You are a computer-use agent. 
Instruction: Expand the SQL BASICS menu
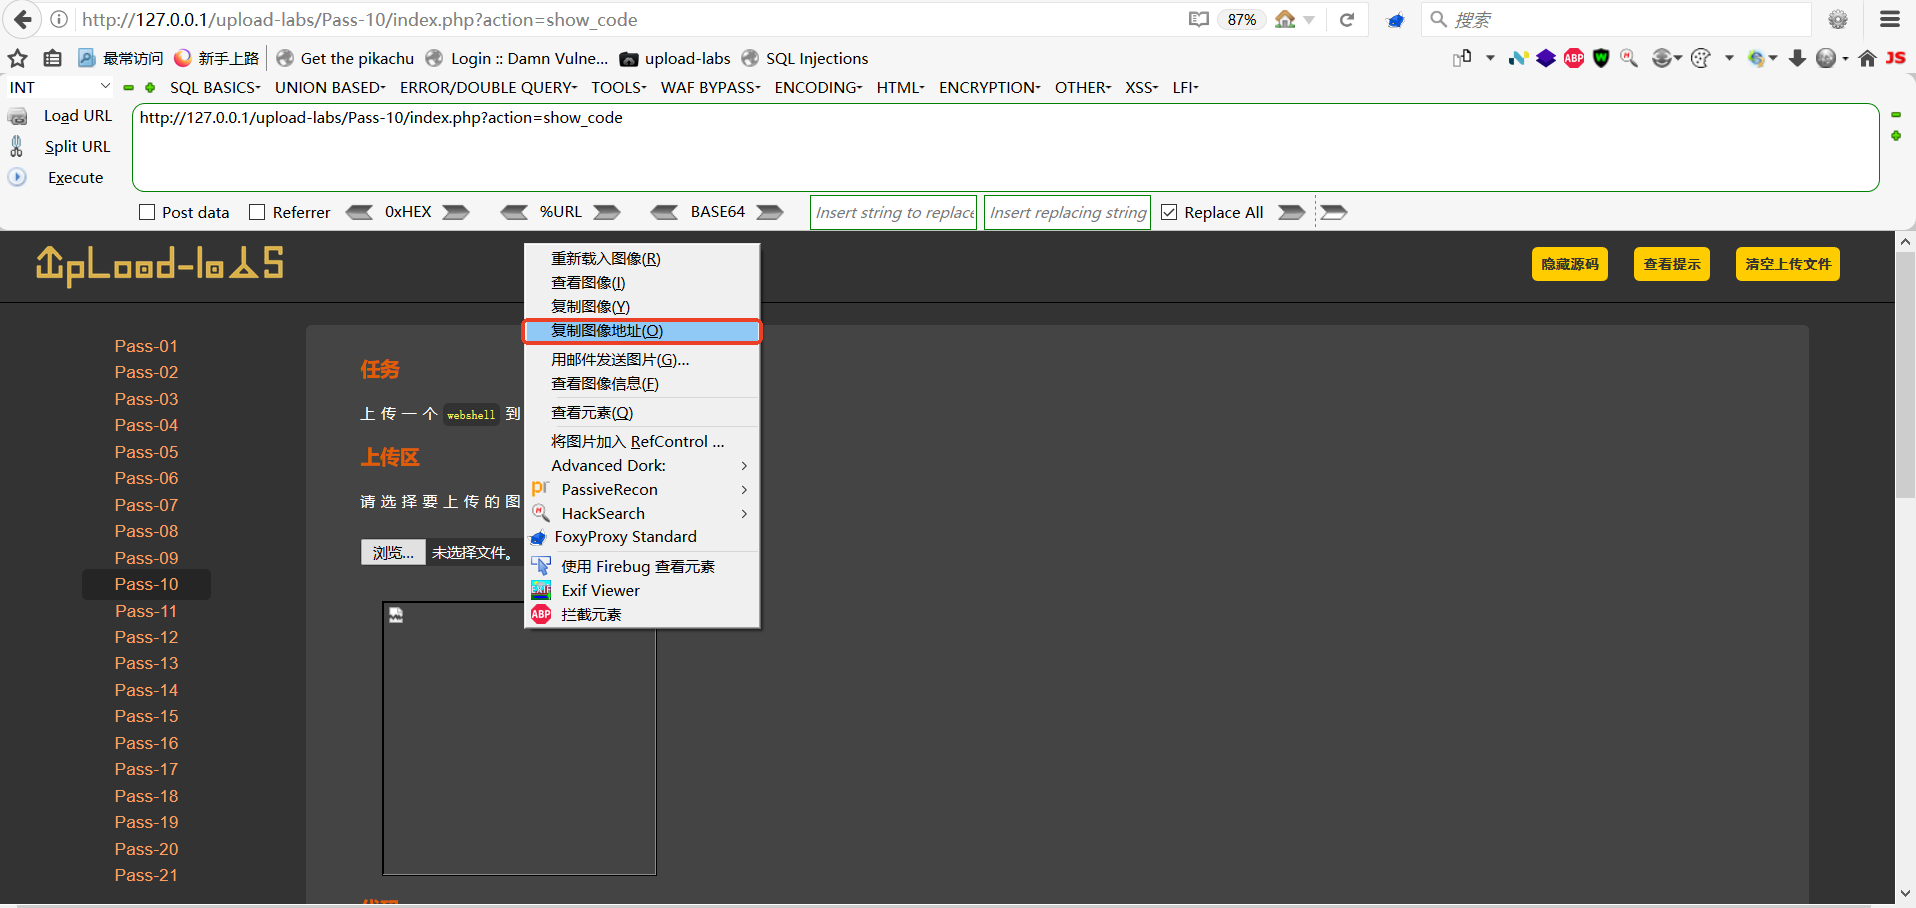tap(215, 87)
